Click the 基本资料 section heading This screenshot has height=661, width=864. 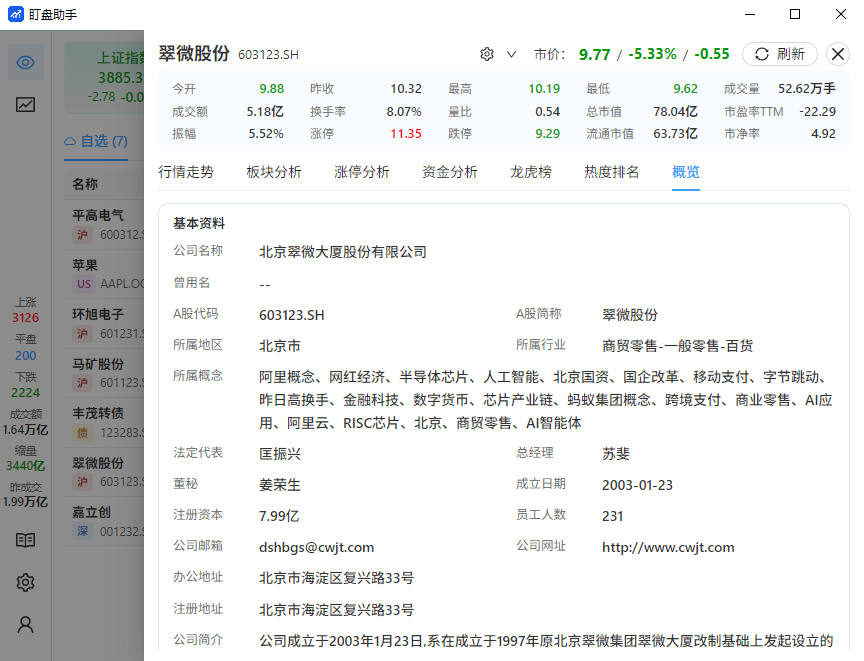point(199,223)
